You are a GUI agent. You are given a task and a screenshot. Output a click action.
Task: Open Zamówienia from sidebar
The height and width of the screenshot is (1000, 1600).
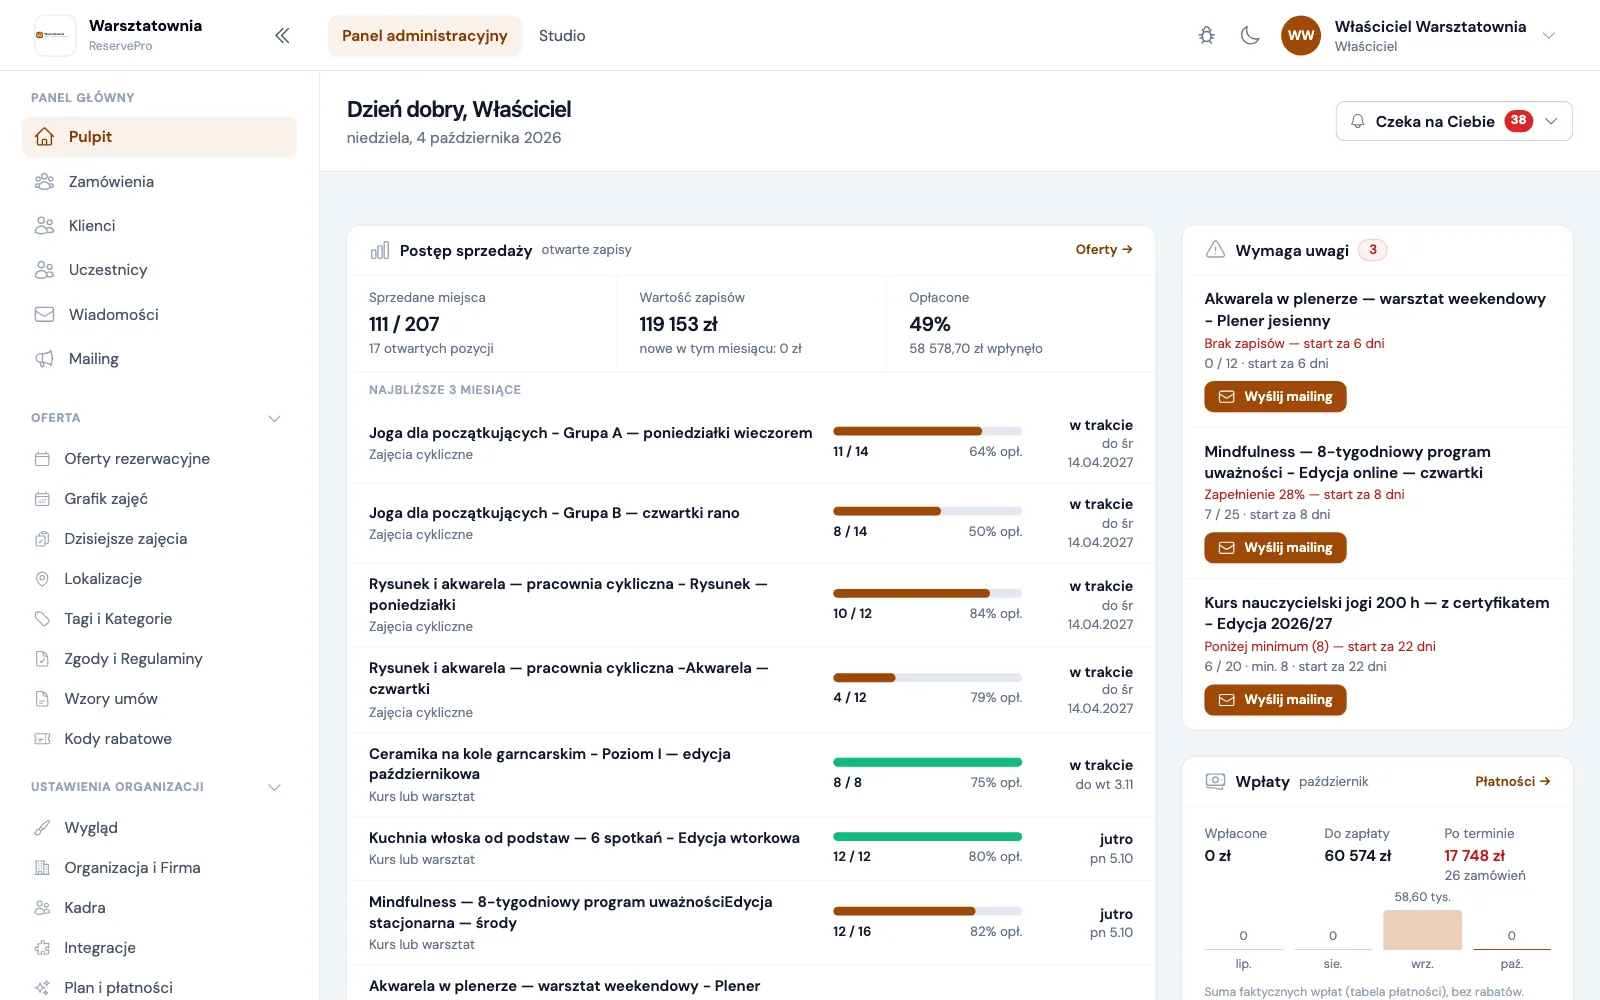pos(159,182)
